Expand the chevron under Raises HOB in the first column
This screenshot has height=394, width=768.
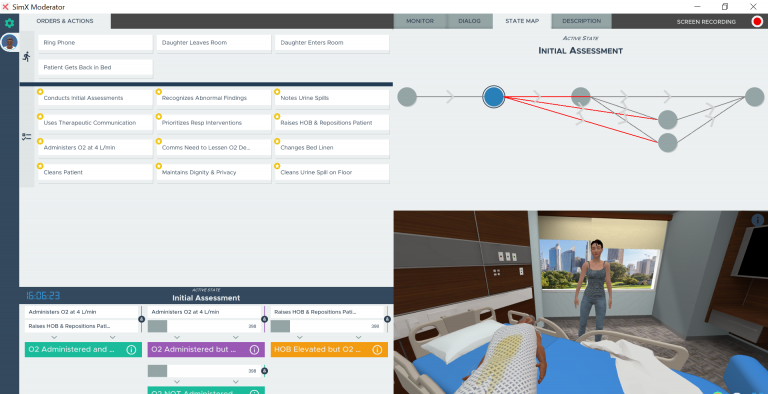click(x=54, y=337)
